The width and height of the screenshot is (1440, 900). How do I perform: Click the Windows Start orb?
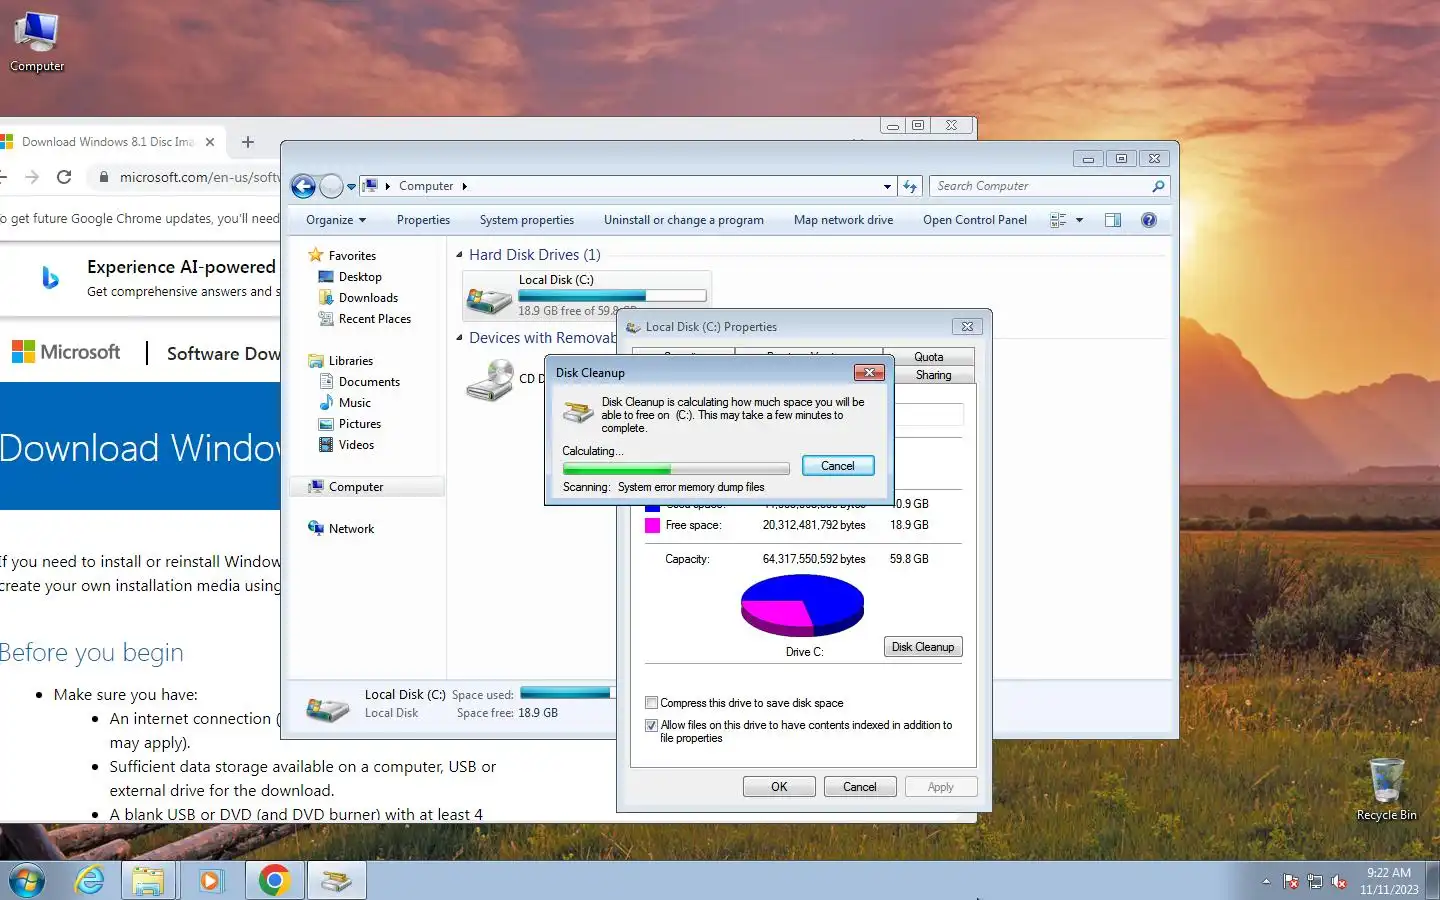point(27,880)
